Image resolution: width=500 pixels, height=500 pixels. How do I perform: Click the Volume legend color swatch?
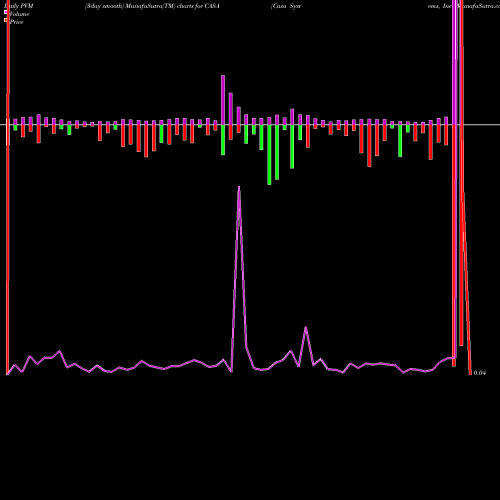[6, 12]
